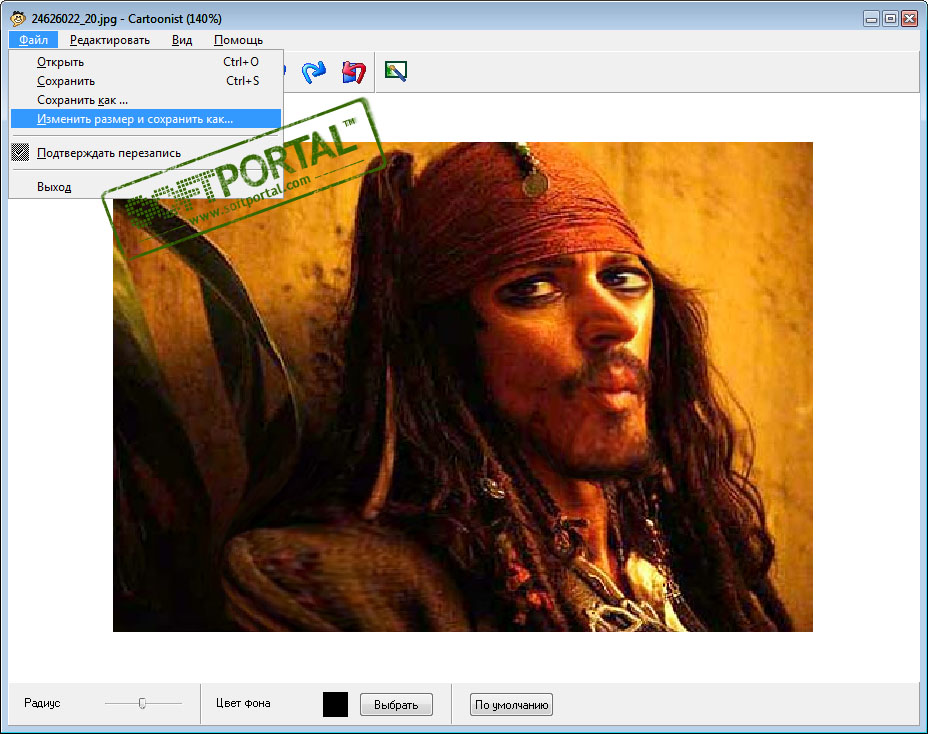This screenshot has width=928, height=734.
Task: Click the Cartoonist app icon in title bar
Action: click(x=17, y=18)
